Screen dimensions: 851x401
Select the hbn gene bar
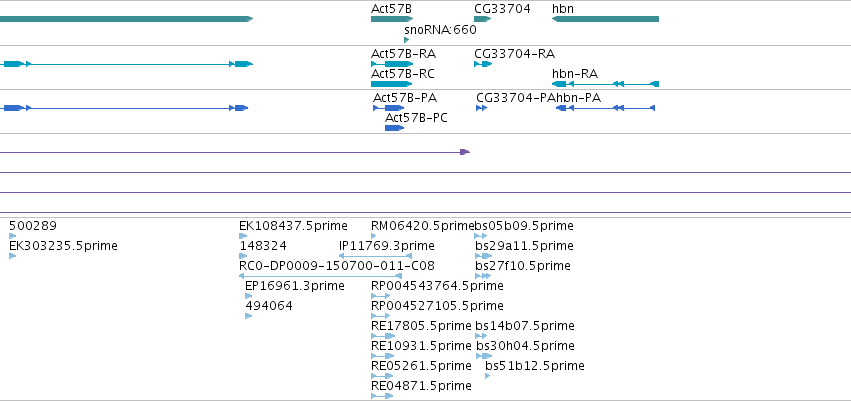[x=605, y=19]
